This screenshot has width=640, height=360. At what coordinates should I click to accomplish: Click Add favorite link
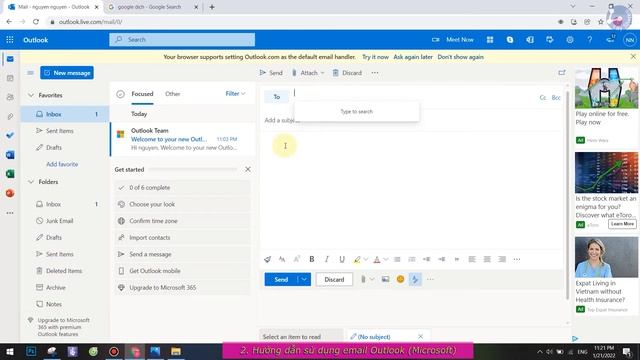coord(62,164)
